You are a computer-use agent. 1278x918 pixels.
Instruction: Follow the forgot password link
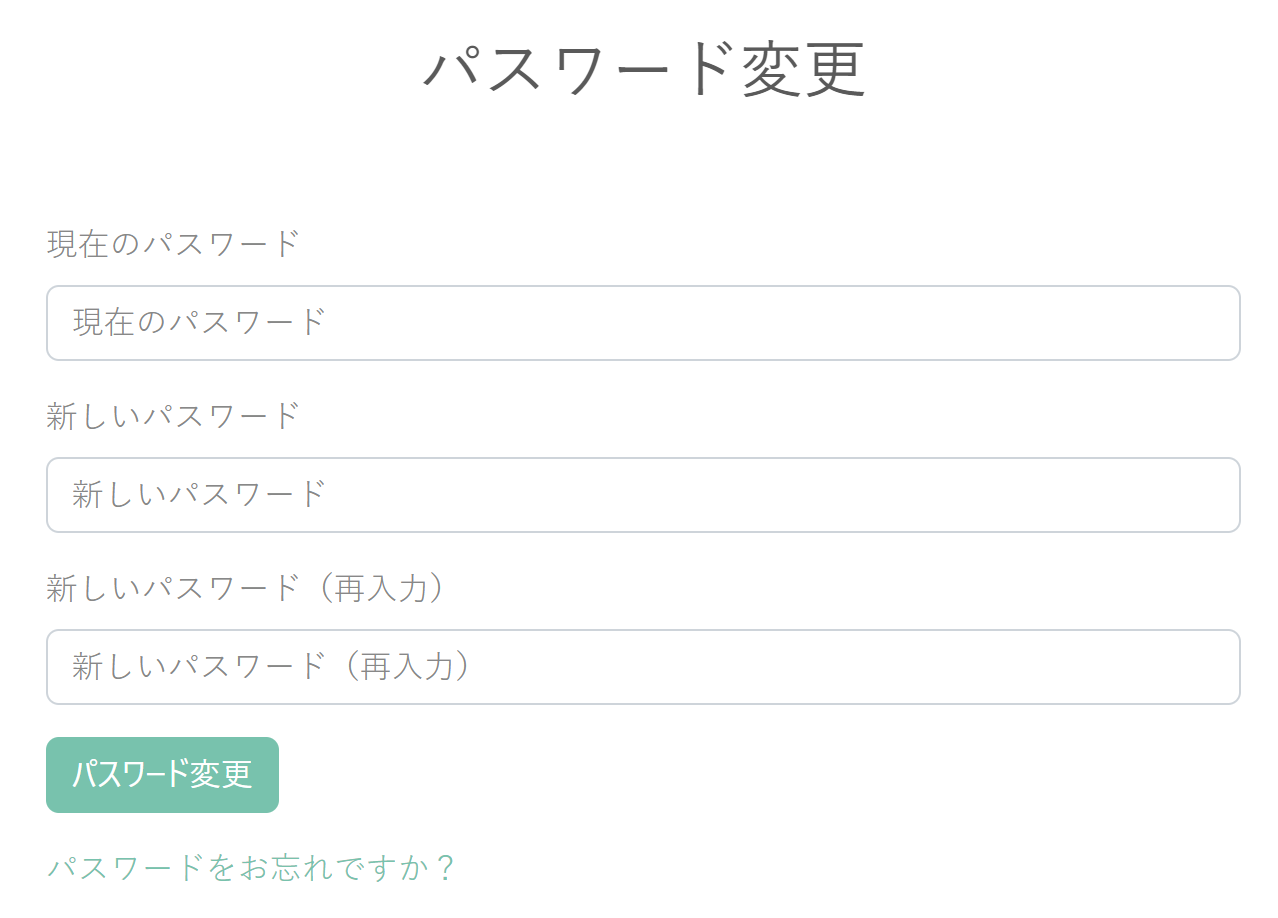pos(251,867)
